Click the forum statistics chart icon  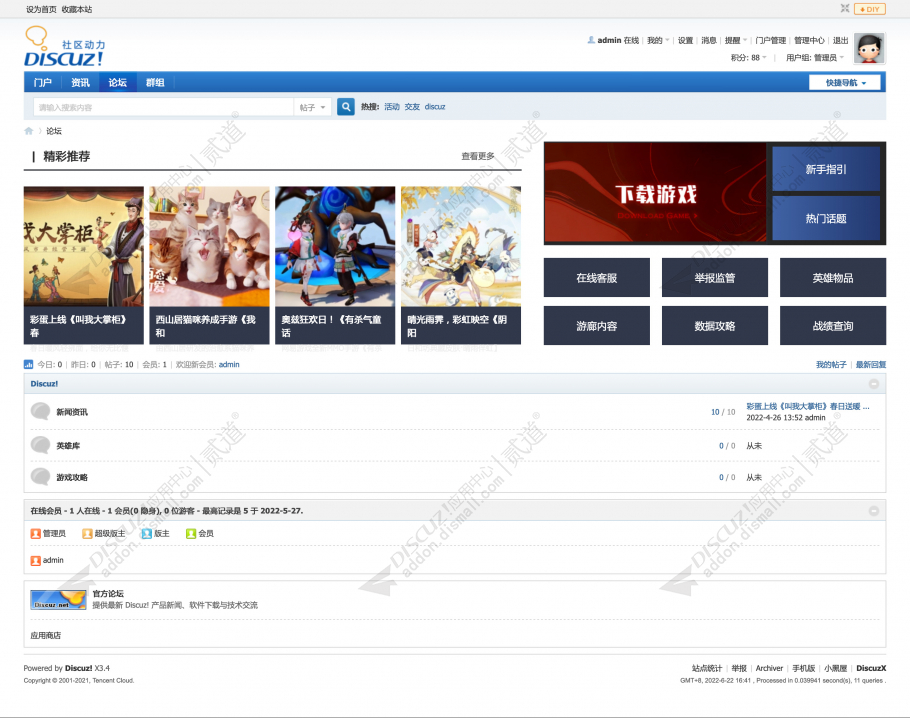(28, 365)
